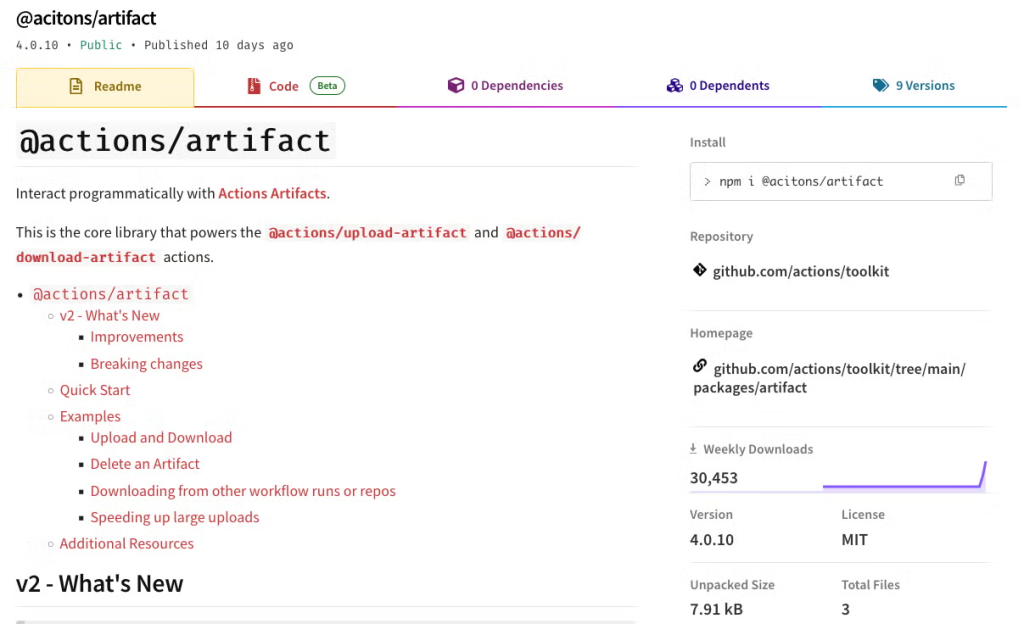Open the Speeding up large uploads link
This screenshot has width=1024, height=624.
coord(174,517)
